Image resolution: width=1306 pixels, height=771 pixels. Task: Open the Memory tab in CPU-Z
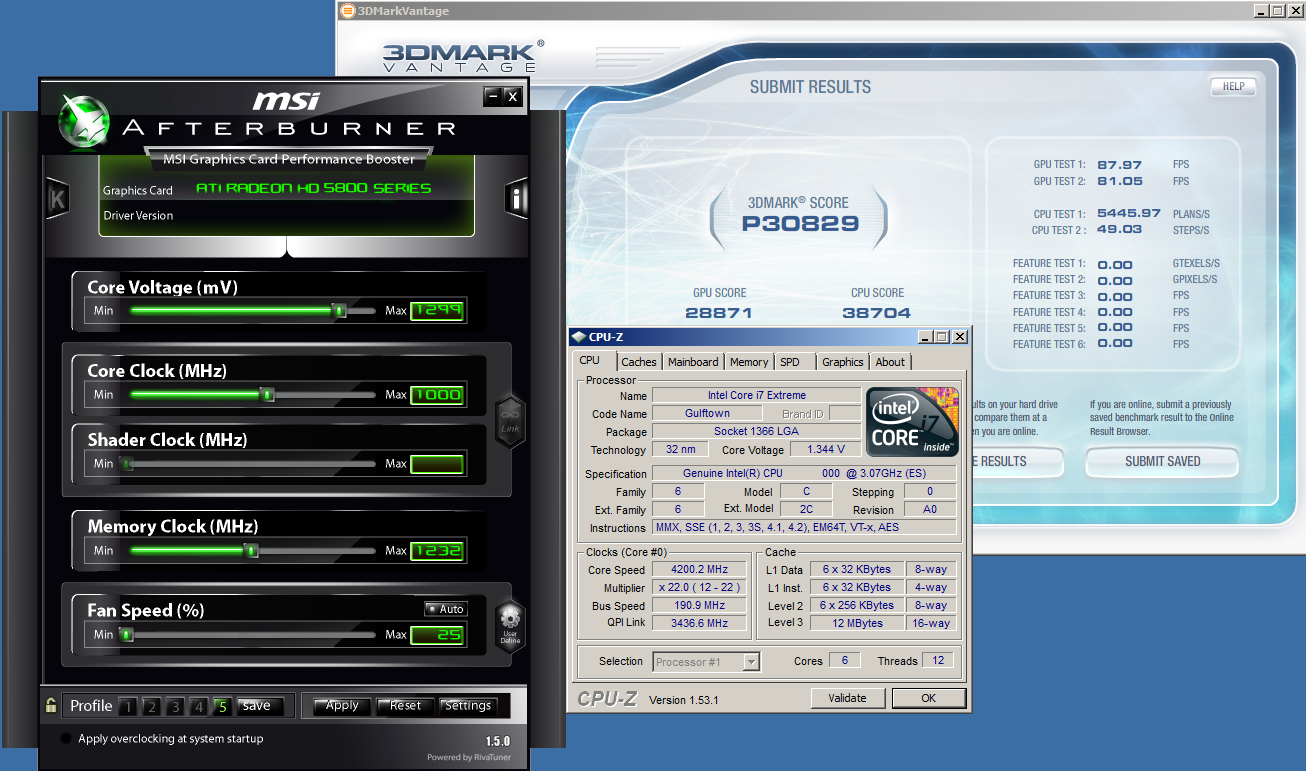pos(749,362)
